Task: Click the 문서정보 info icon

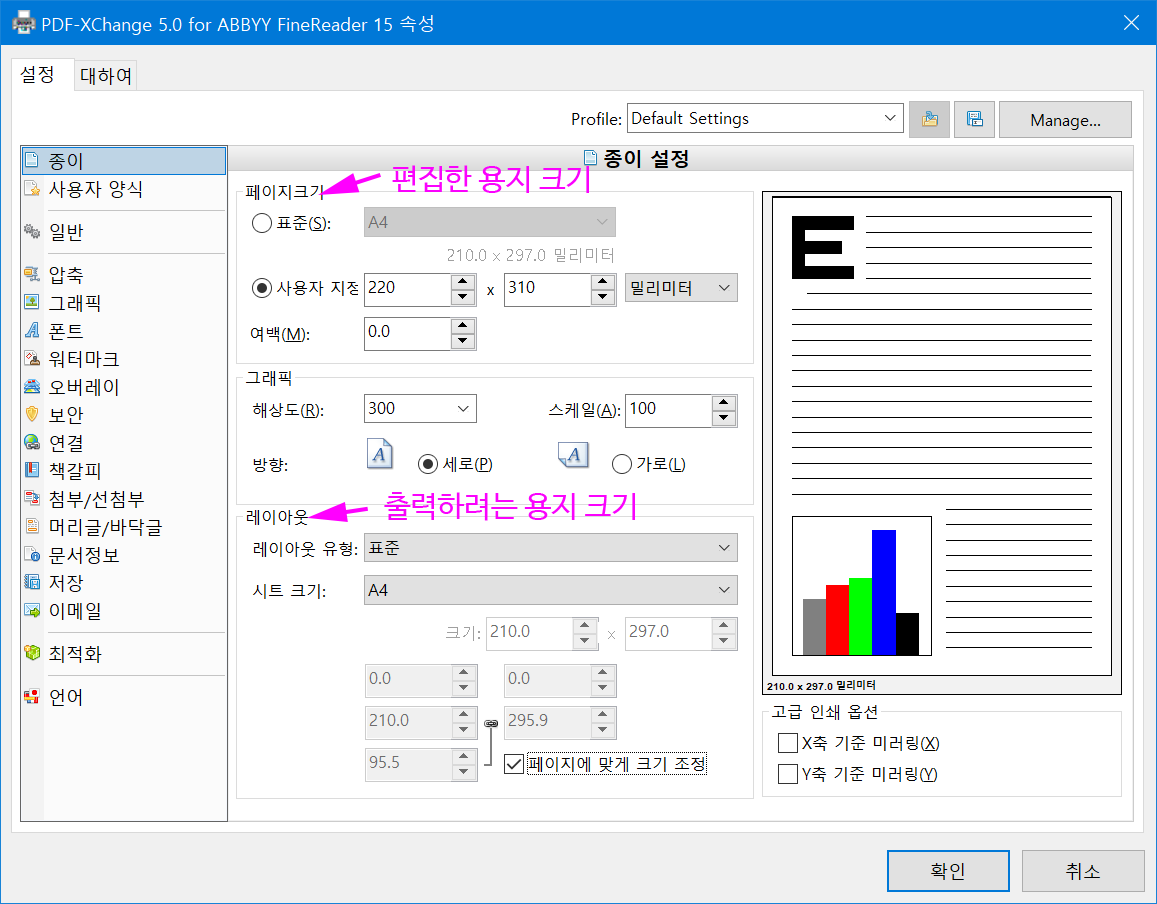Action: click(32, 554)
